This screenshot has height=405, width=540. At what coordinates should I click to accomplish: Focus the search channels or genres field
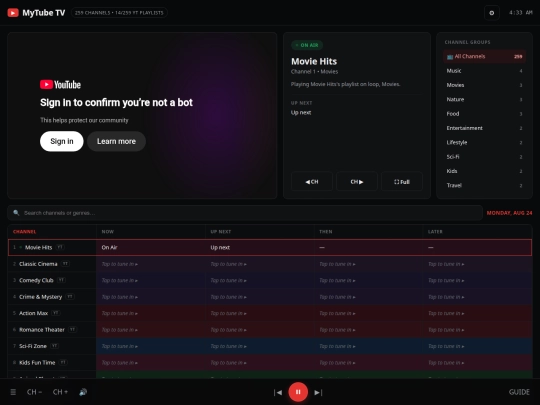pyautogui.click(x=245, y=213)
